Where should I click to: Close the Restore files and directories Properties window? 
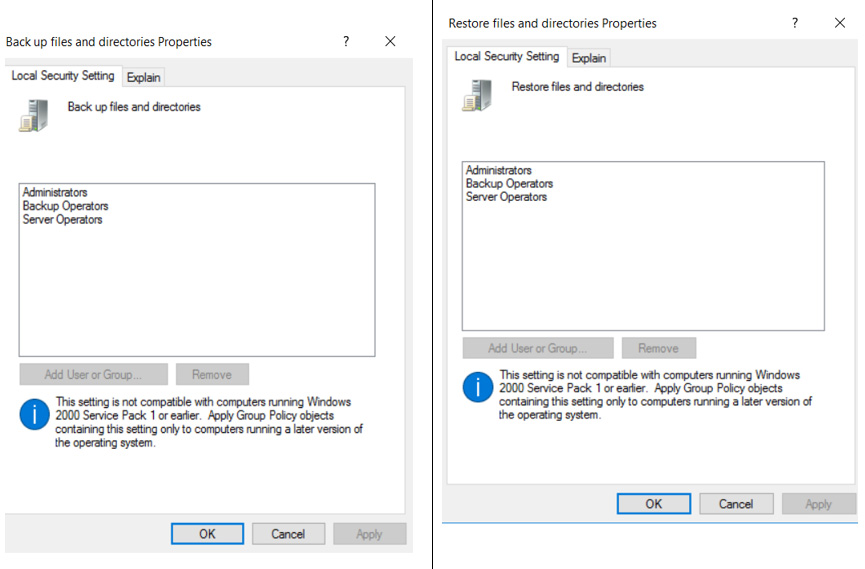[840, 23]
